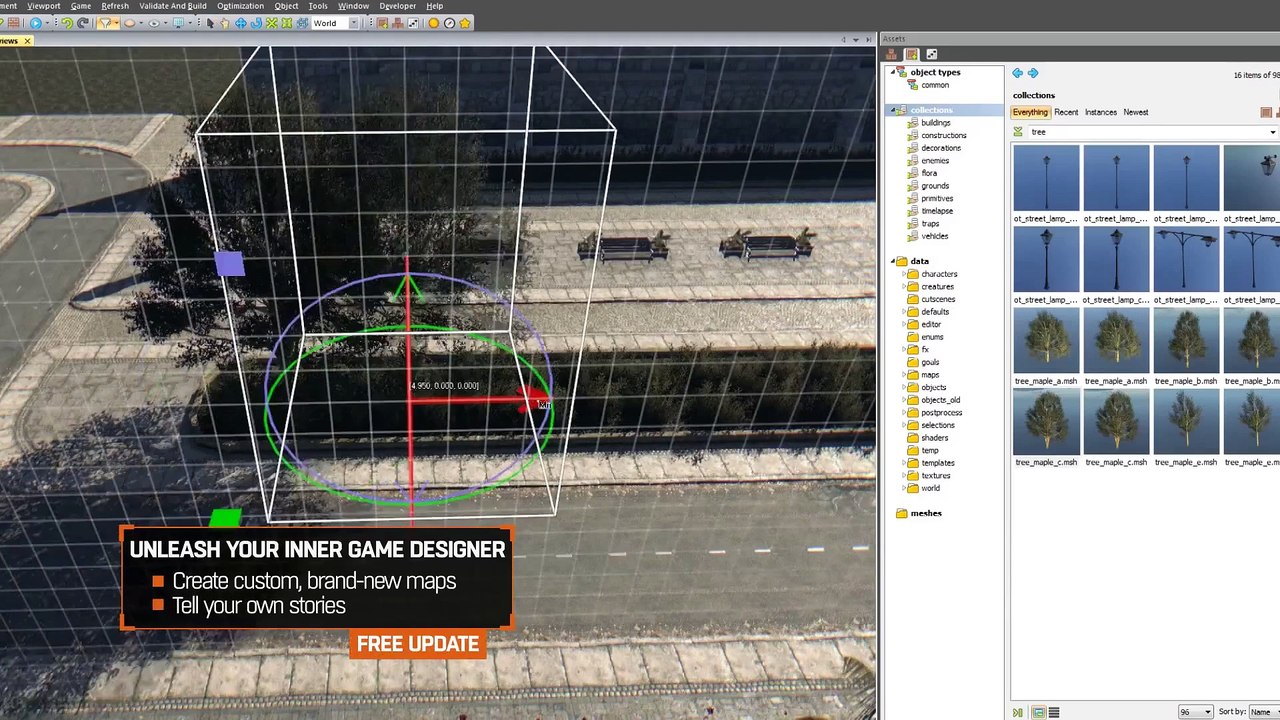Select the first tree_maple_a.msh thumbnail
1280x720 pixels.
[1046, 340]
